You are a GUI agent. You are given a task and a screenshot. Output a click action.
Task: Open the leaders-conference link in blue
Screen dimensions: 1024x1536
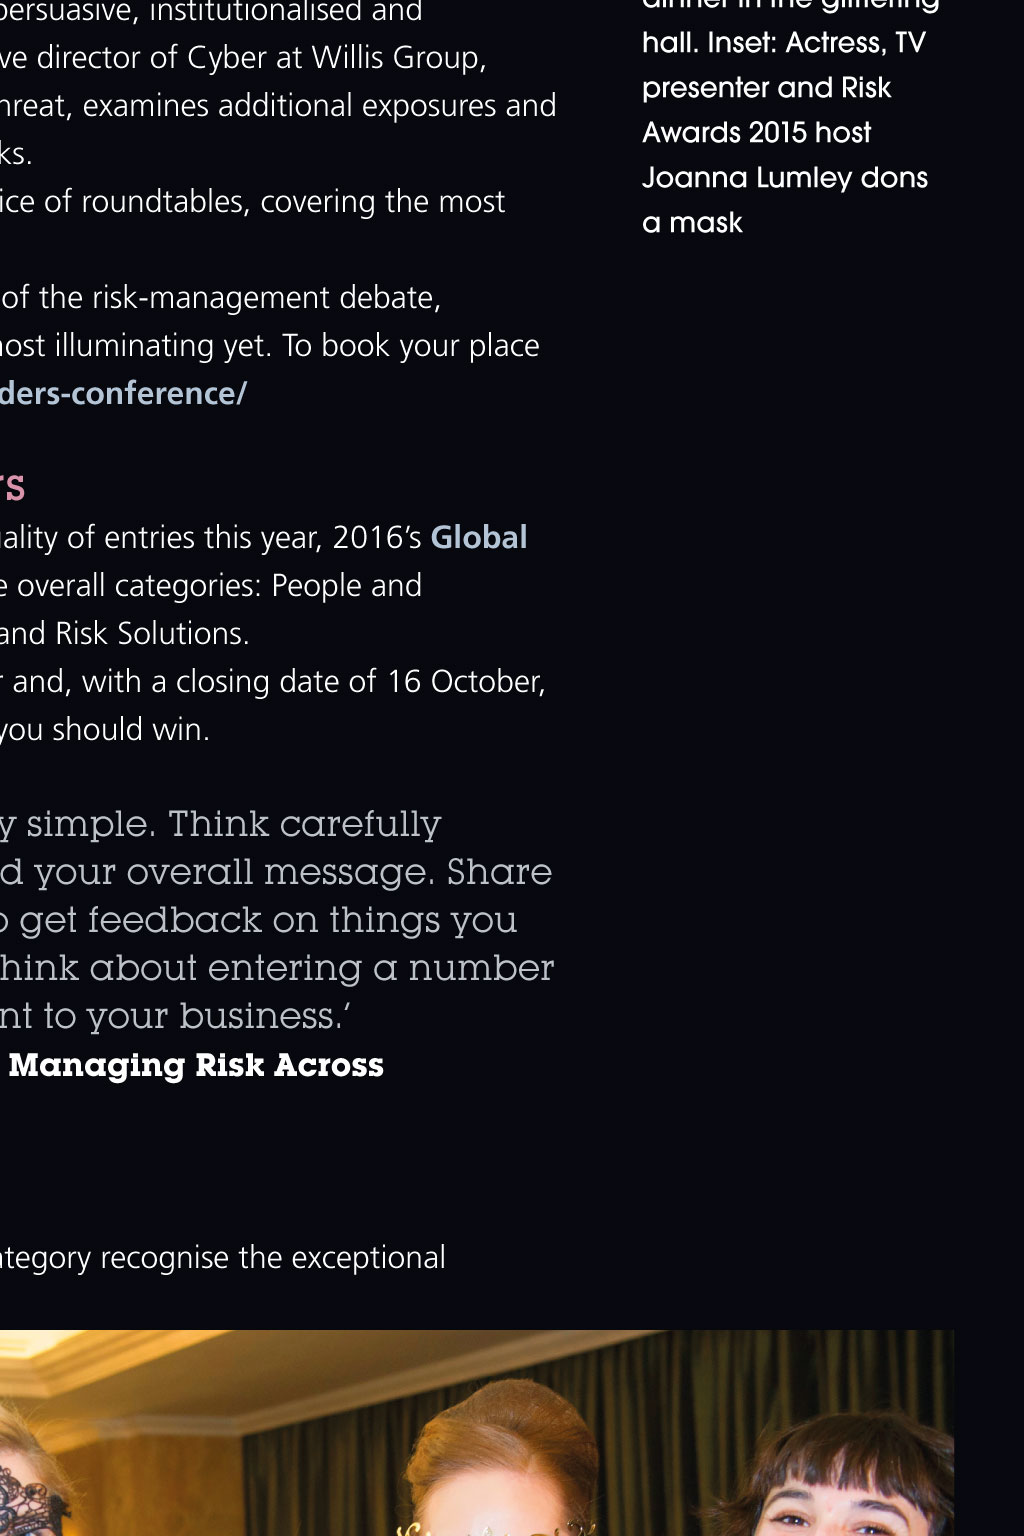pyautogui.click(x=123, y=393)
